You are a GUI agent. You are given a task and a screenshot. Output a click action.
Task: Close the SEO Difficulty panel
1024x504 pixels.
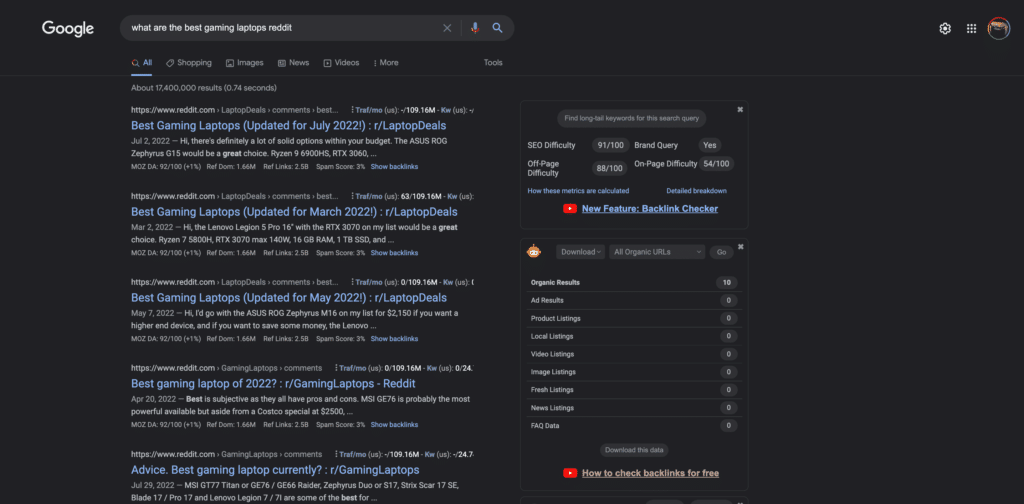tap(740, 110)
